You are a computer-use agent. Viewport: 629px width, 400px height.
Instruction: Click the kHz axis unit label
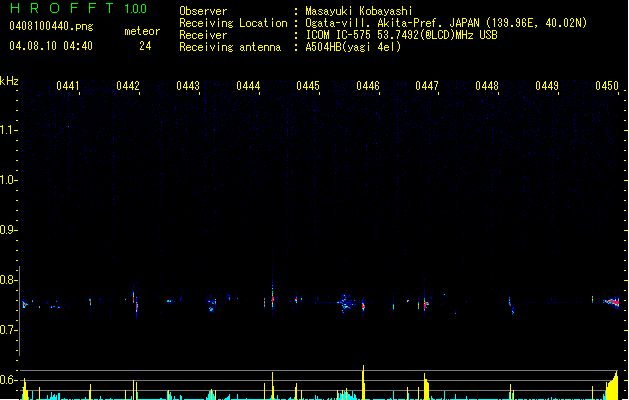click(9, 81)
